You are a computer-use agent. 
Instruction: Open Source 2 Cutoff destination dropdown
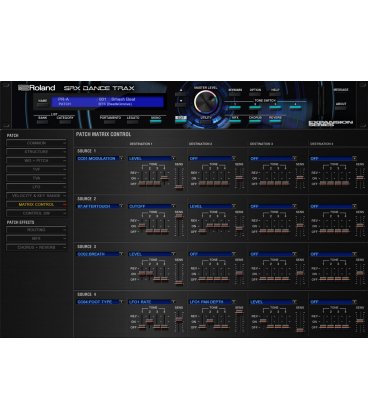(x=152, y=206)
